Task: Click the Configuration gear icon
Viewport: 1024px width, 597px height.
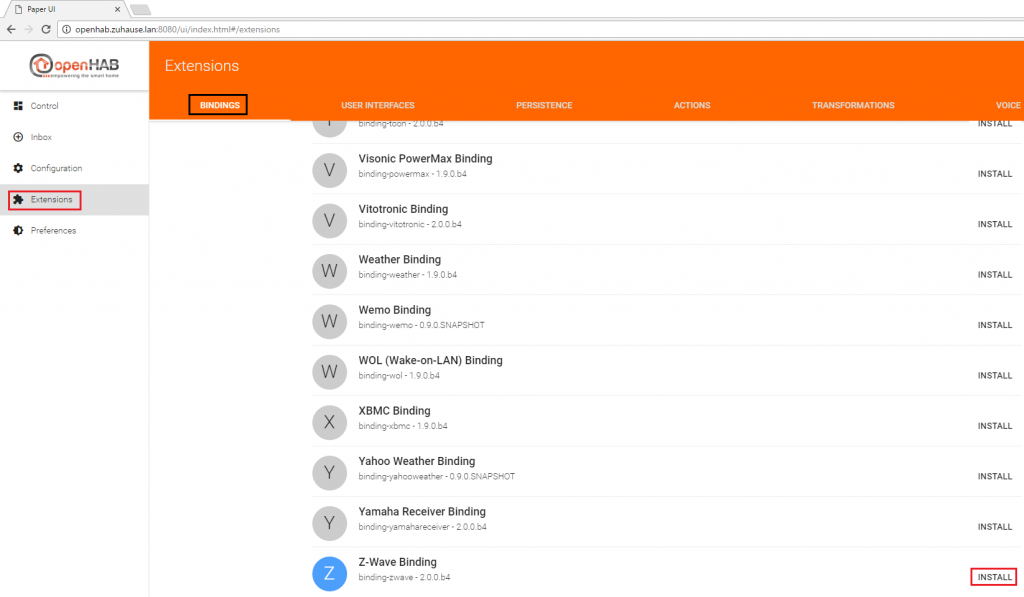Action: click(x=18, y=168)
